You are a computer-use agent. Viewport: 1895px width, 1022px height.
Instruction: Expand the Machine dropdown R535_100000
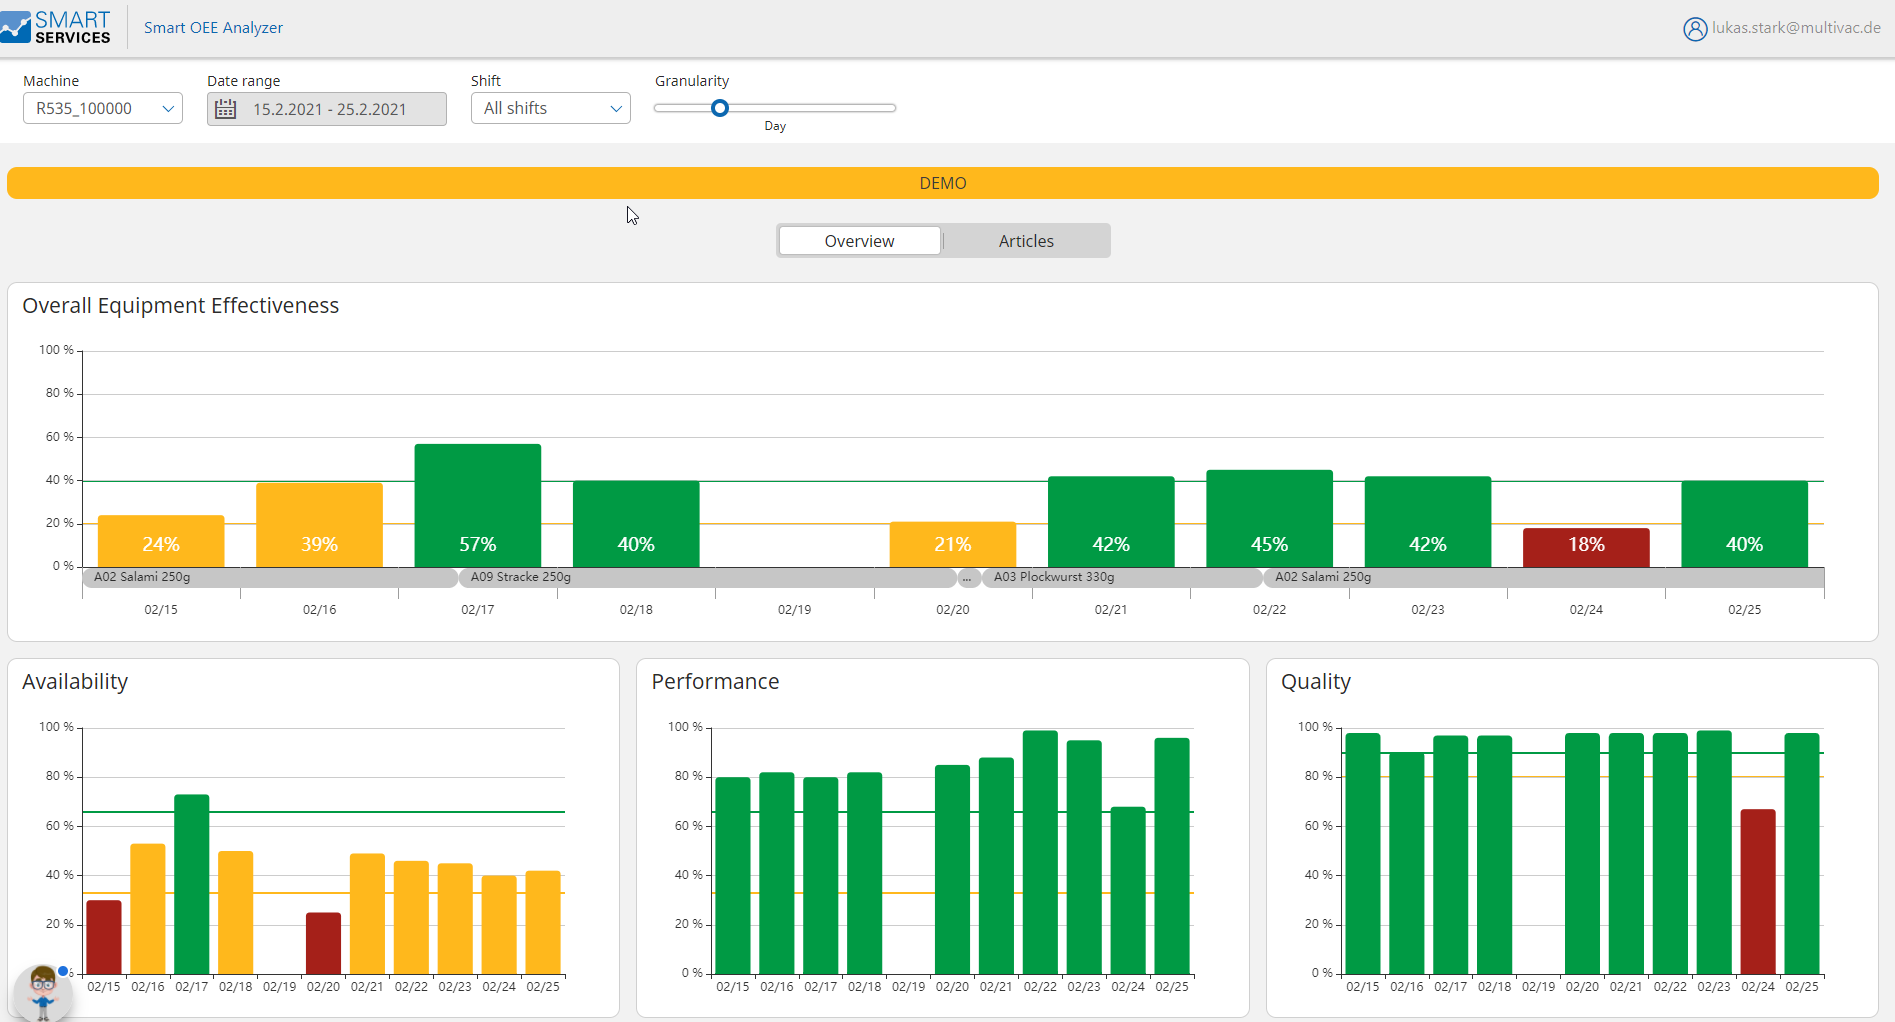coord(103,108)
